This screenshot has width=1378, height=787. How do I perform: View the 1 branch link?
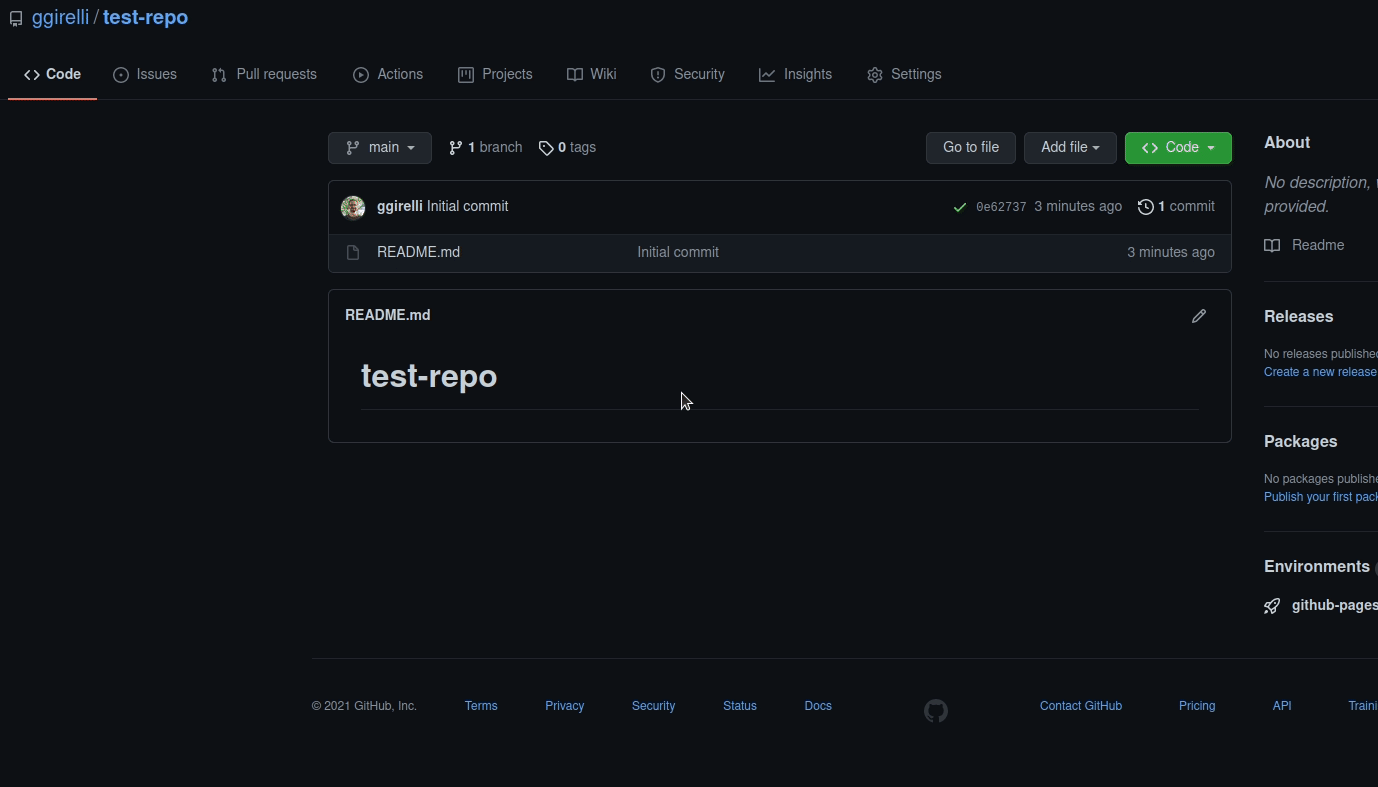pos(485,147)
